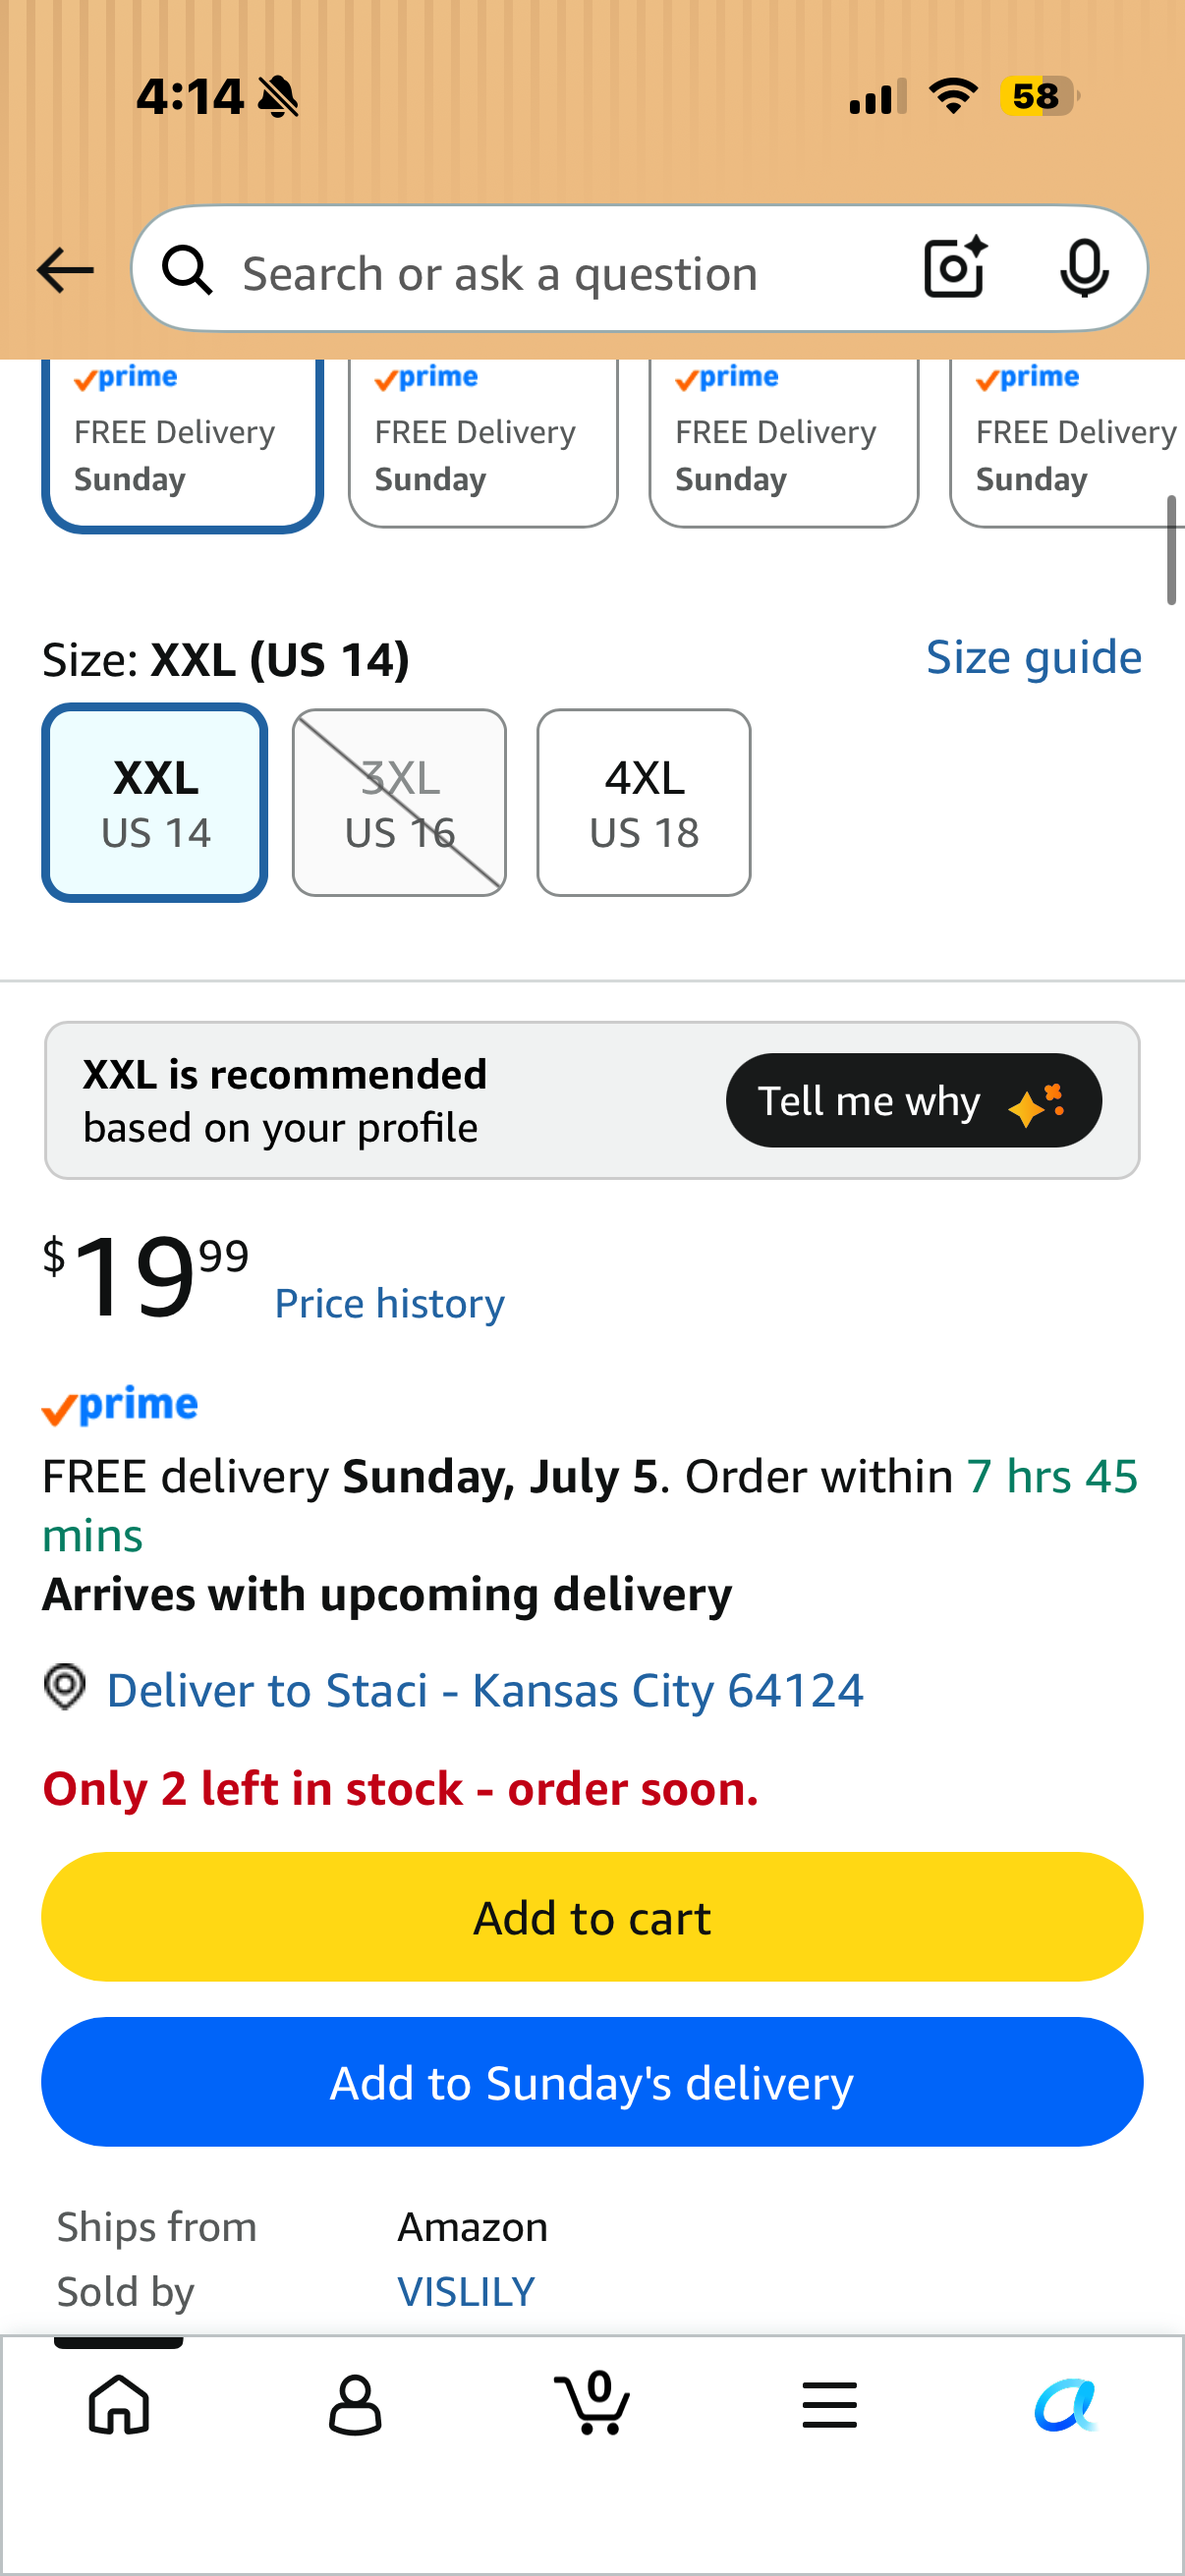Image resolution: width=1185 pixels, height=2576 pixels.
Task: Open the Alexa assistant icon
Action: click(1066, 2404)
